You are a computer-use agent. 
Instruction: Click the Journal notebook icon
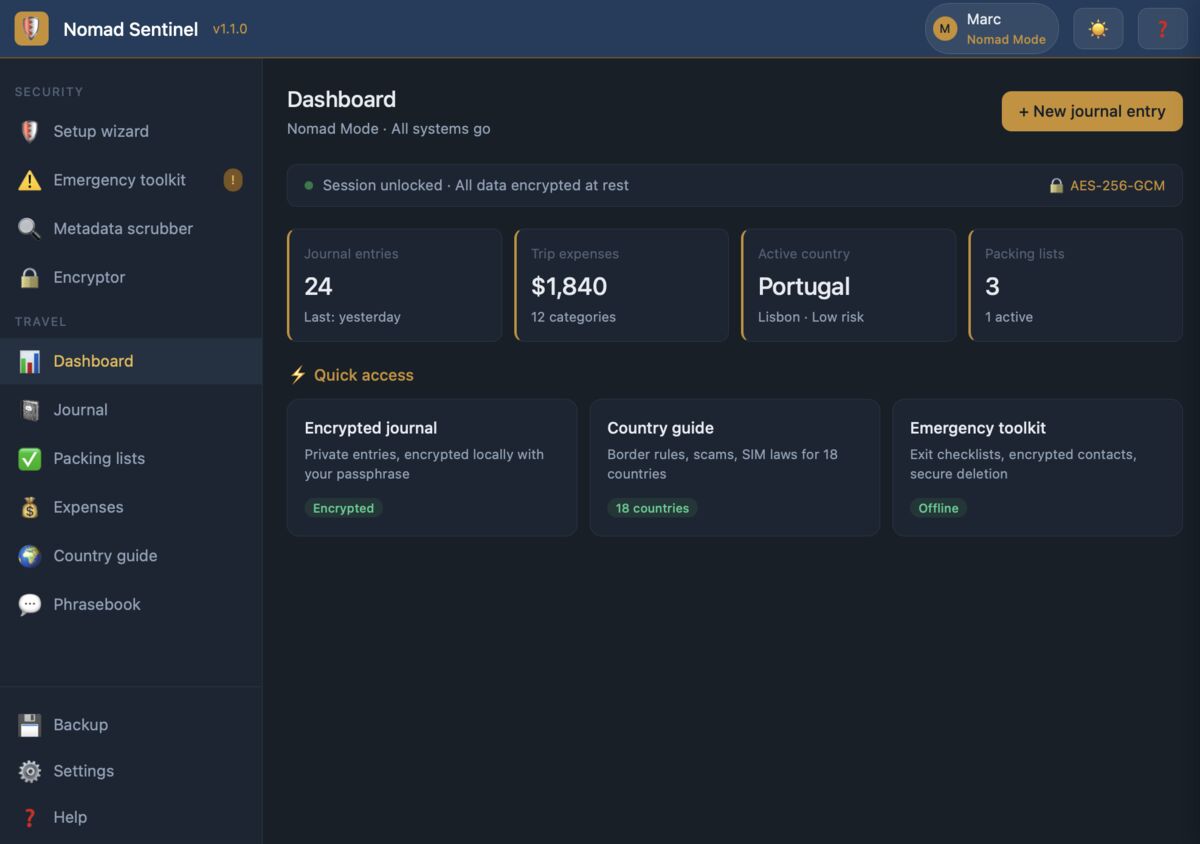(30, 410)
